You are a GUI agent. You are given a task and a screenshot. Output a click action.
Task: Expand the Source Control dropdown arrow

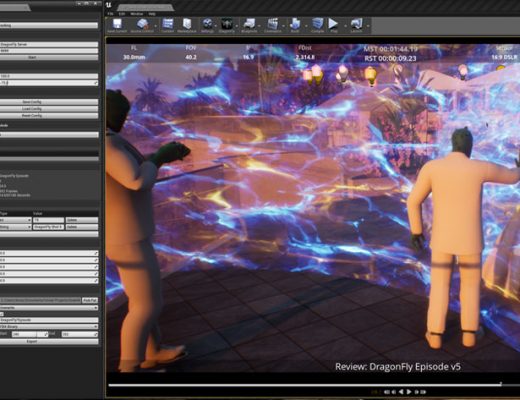[156, 26]
